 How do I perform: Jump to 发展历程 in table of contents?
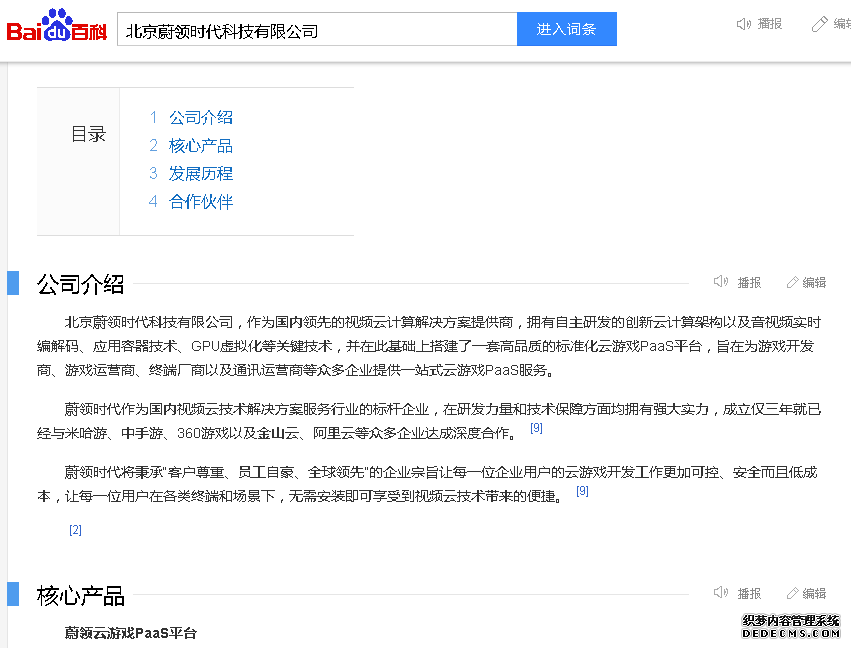[x=201, y=174]
